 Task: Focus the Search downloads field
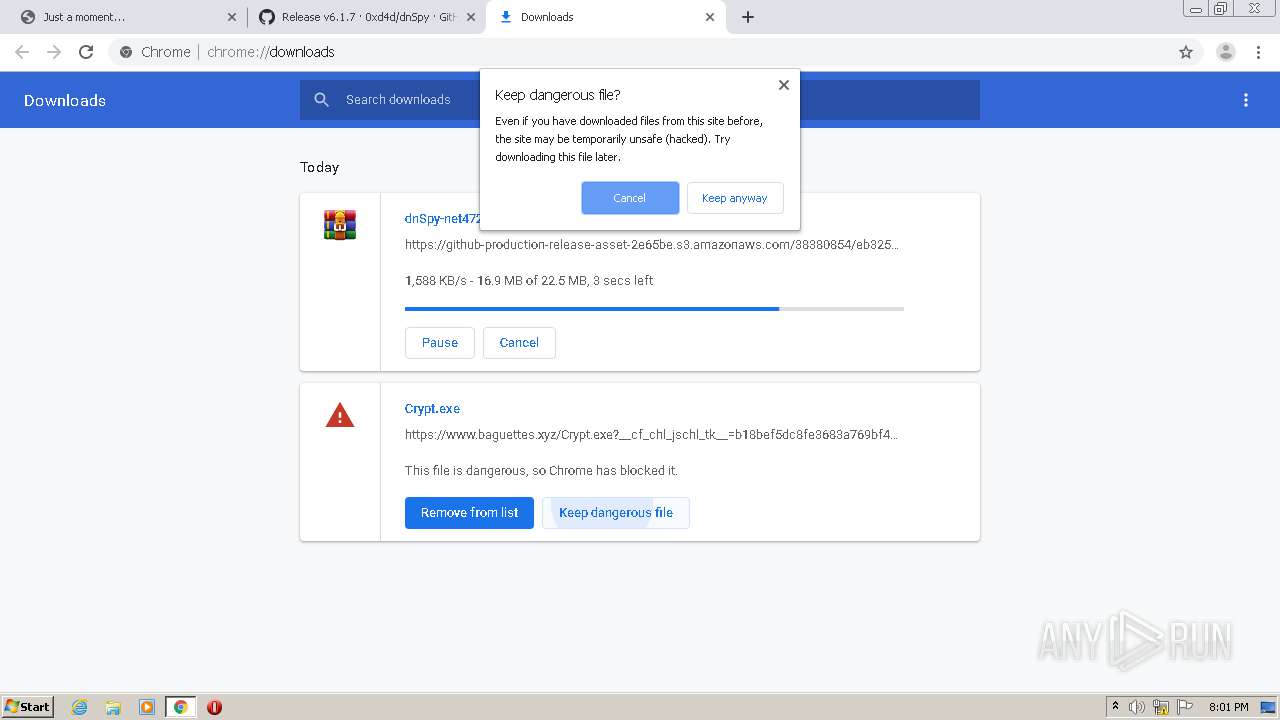click(x=640, y=100)
